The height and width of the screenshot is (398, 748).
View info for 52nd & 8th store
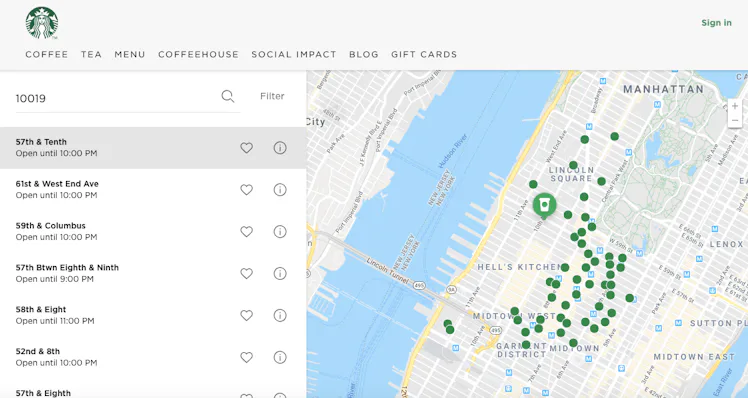pyautogui.click(x=280, y=357)
